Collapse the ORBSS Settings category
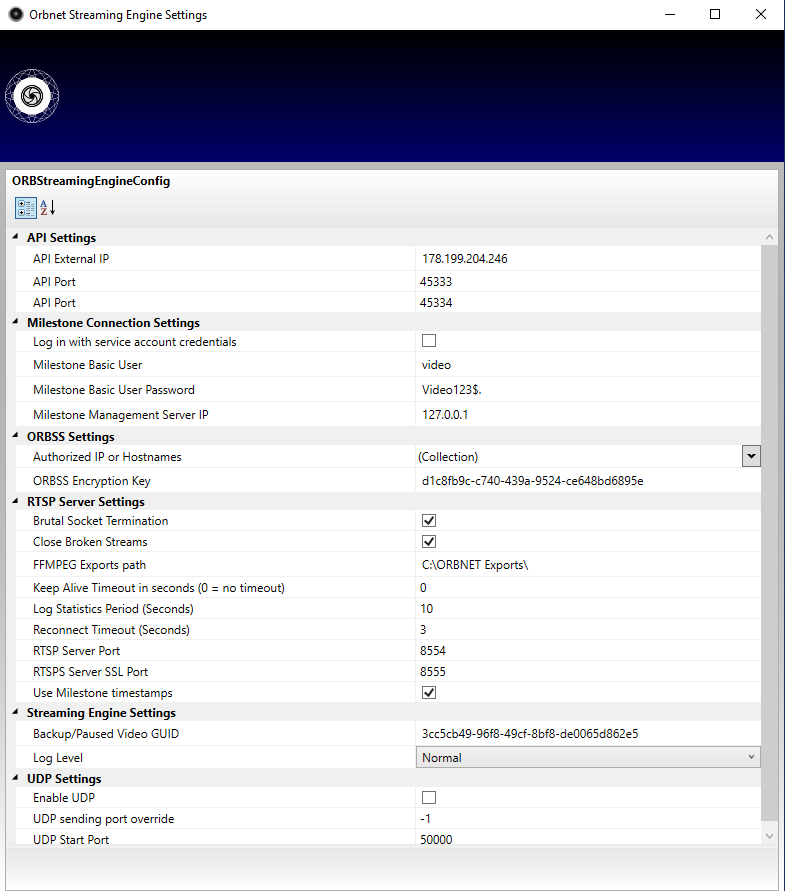Image resolution: width=785 pixels, height=891 pixels. [x=15, y=435]
